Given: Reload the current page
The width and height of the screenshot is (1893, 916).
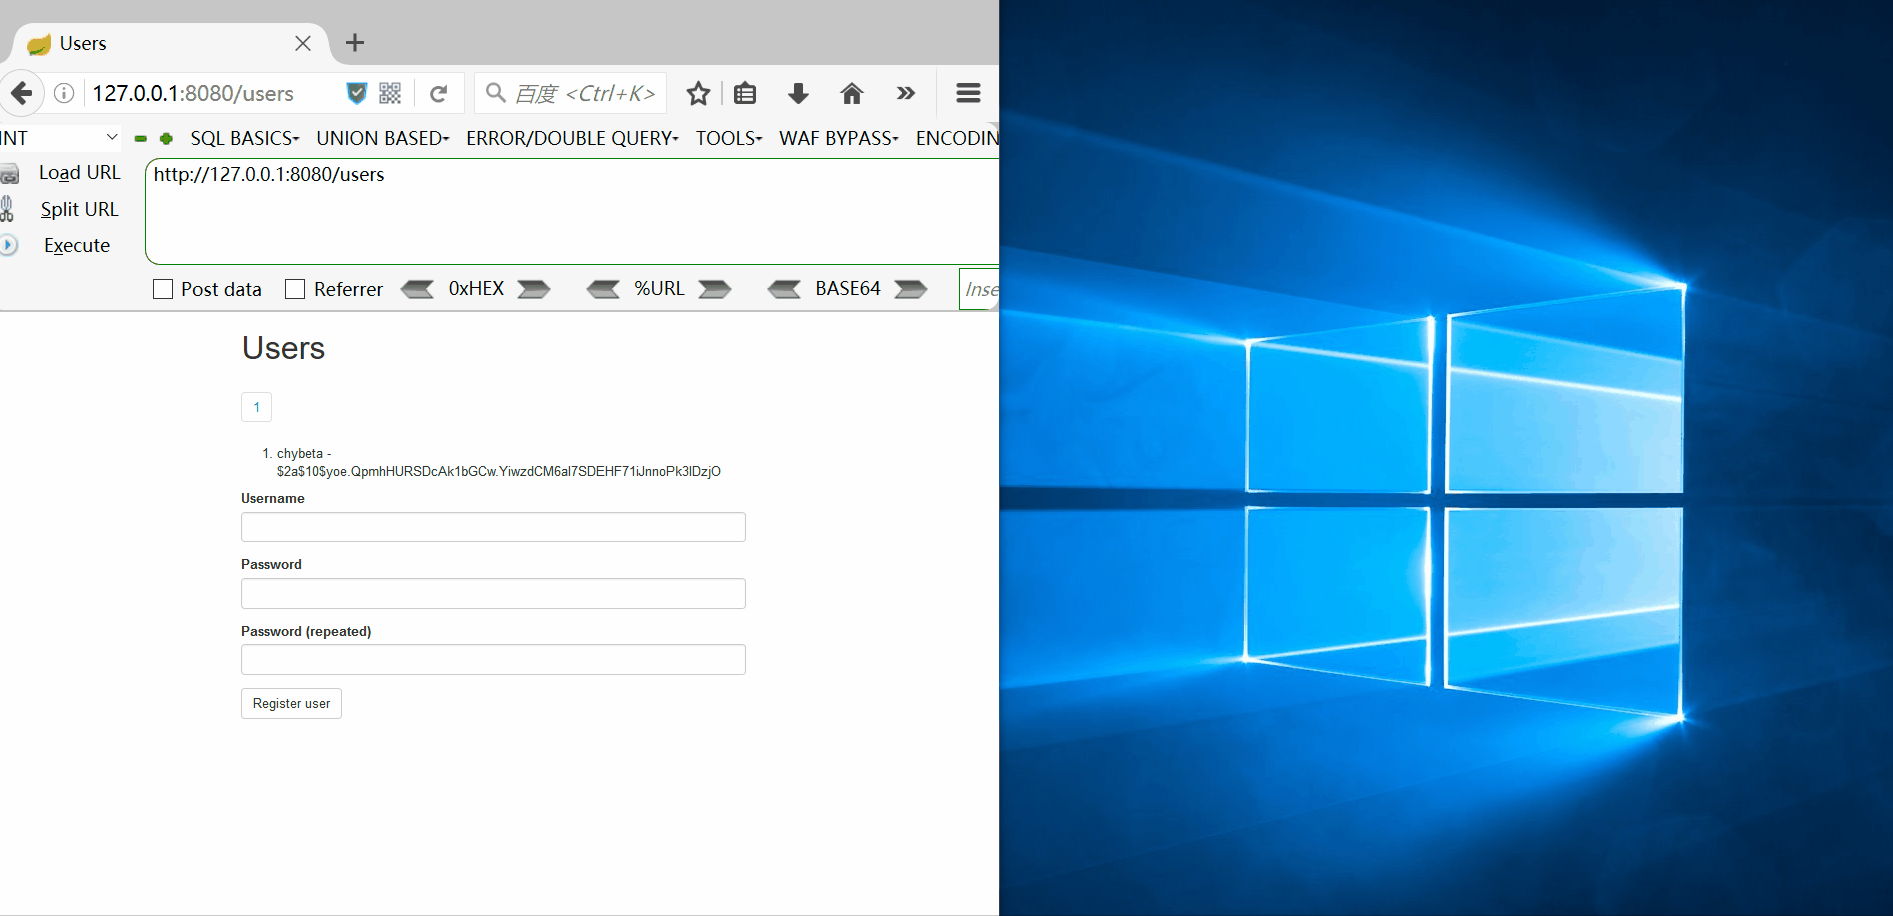Looking at the screenshot, I should pyautogui.click(x=439, y=92).
